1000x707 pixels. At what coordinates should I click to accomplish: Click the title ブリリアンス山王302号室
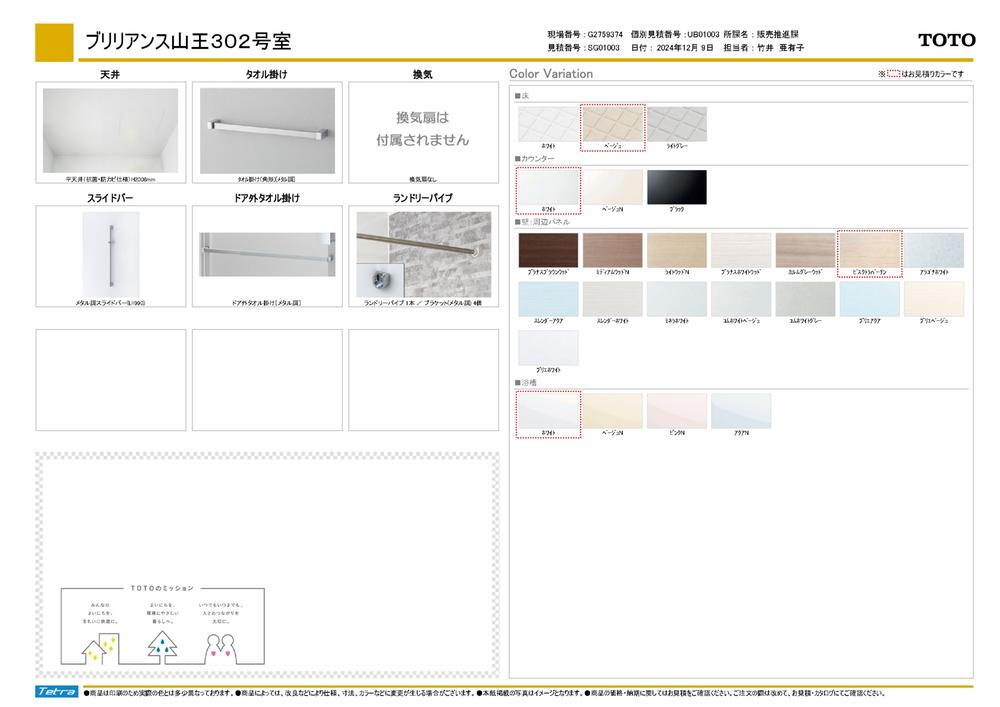[188, 41]
